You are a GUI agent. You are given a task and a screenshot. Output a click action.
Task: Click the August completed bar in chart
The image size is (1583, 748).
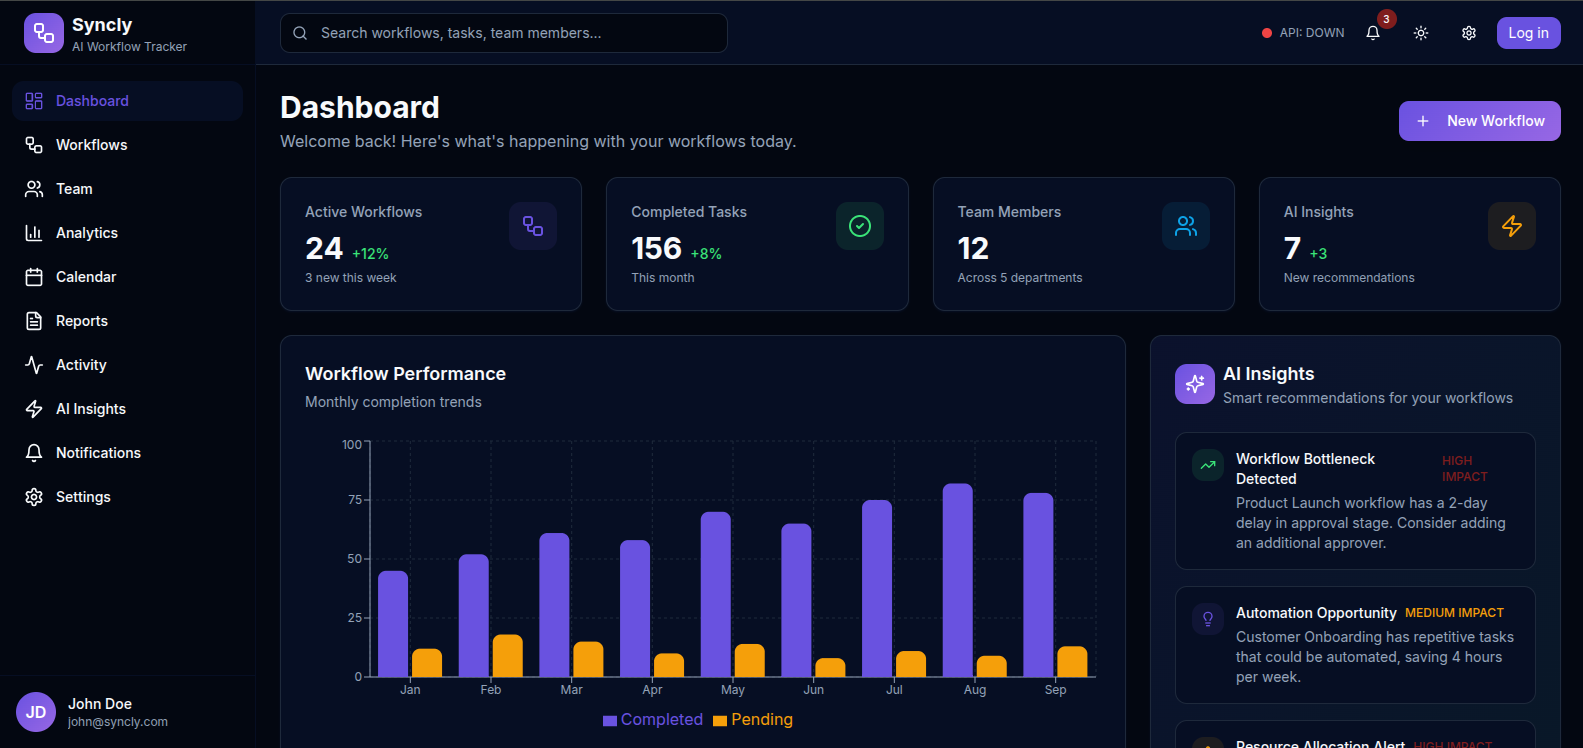957,580
